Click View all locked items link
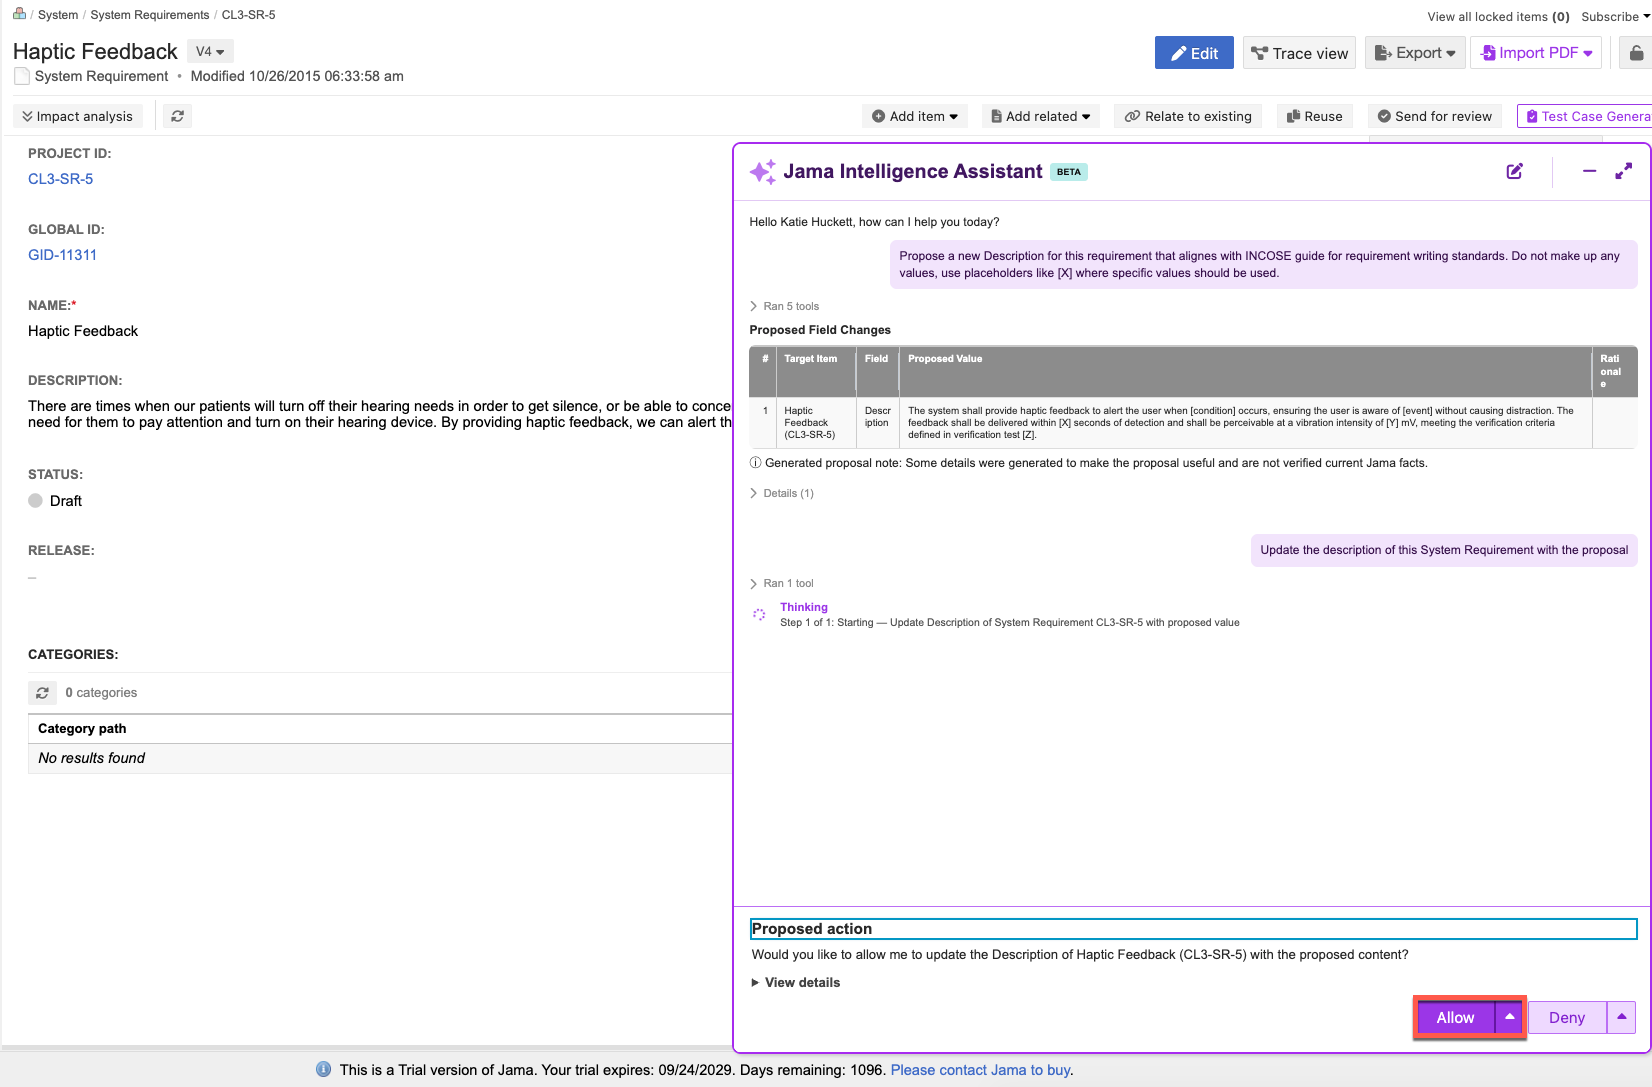Screen dimensions: 1652x1087 [x=1498, y=16]
